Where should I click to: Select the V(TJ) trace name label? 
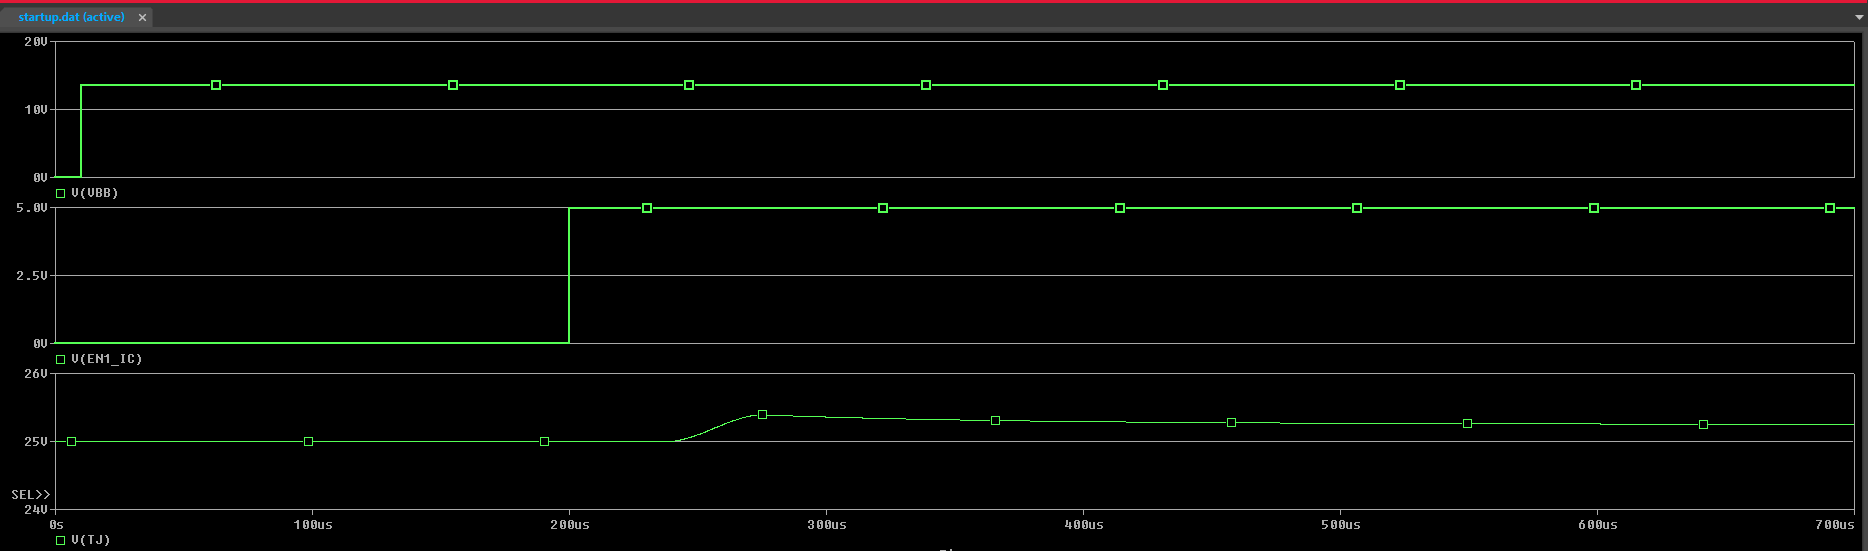(x=91, y=540)
